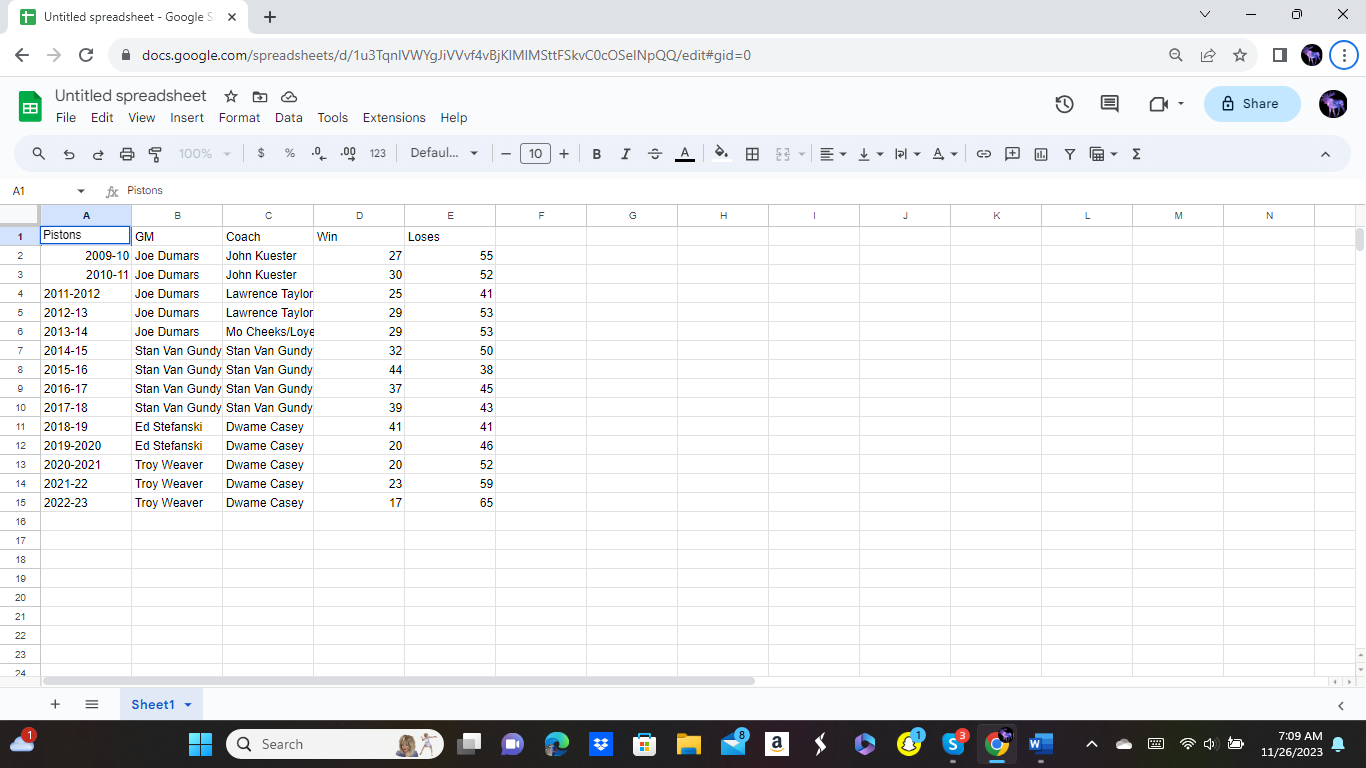The image size is (1366, 768).
Task: Open the Data menu
Action: 289,118
